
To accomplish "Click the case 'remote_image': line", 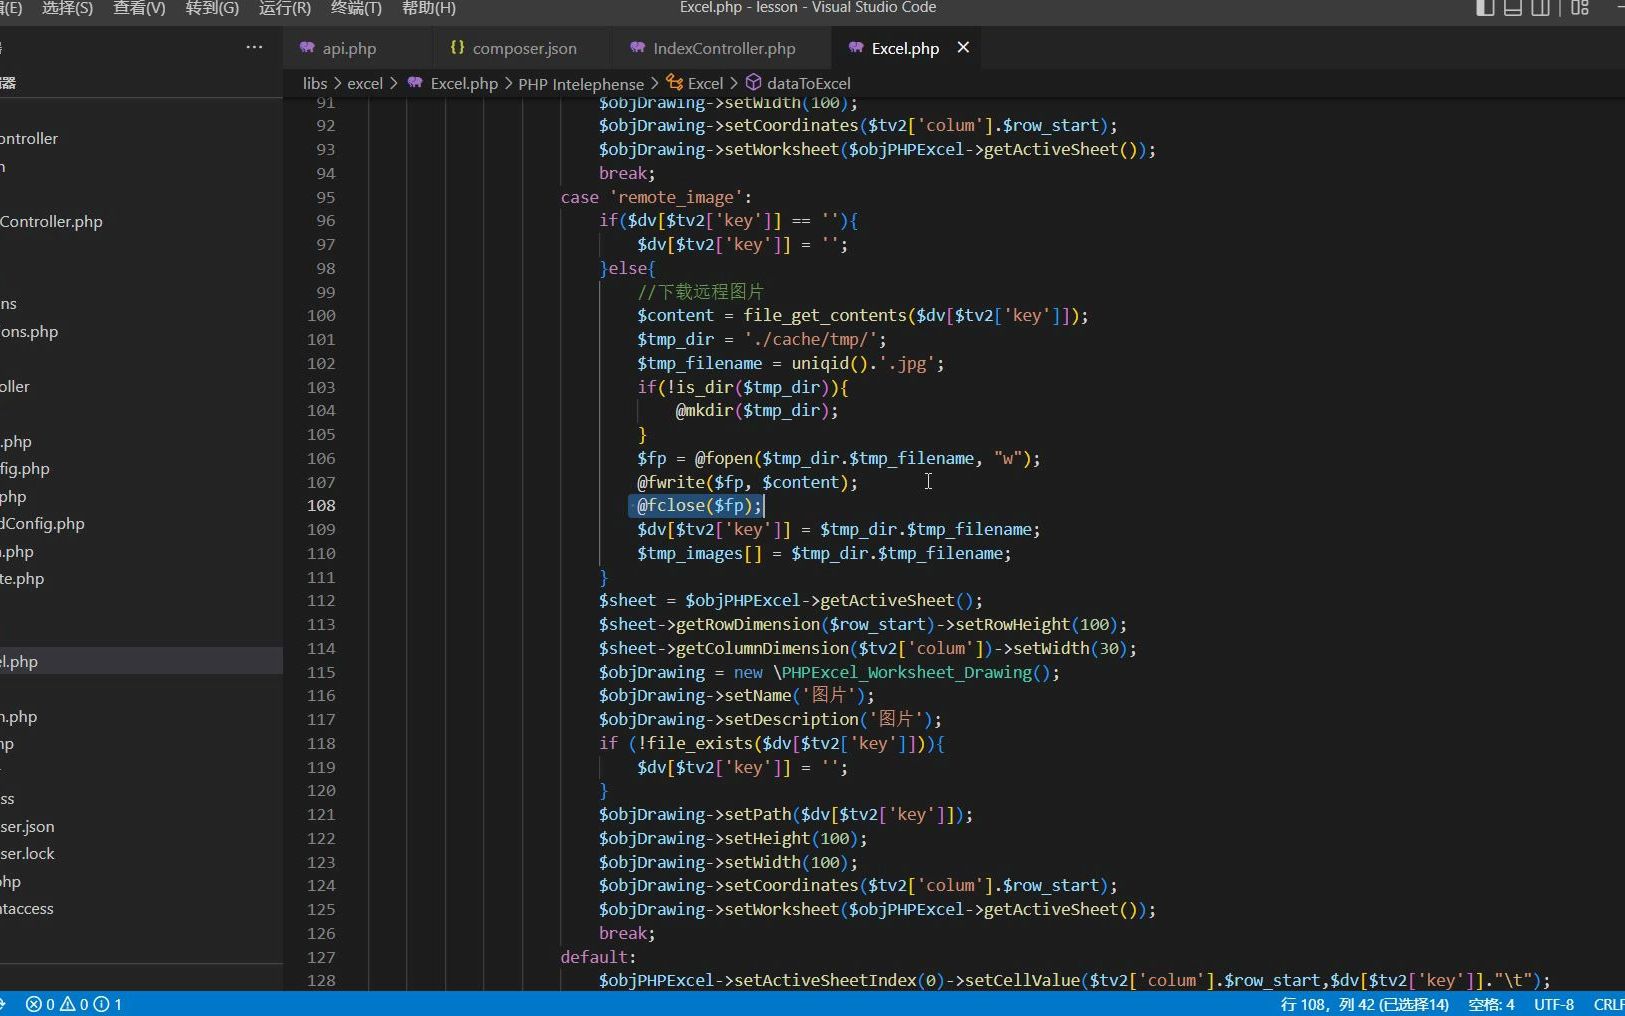I will click(x=656, y=197).
